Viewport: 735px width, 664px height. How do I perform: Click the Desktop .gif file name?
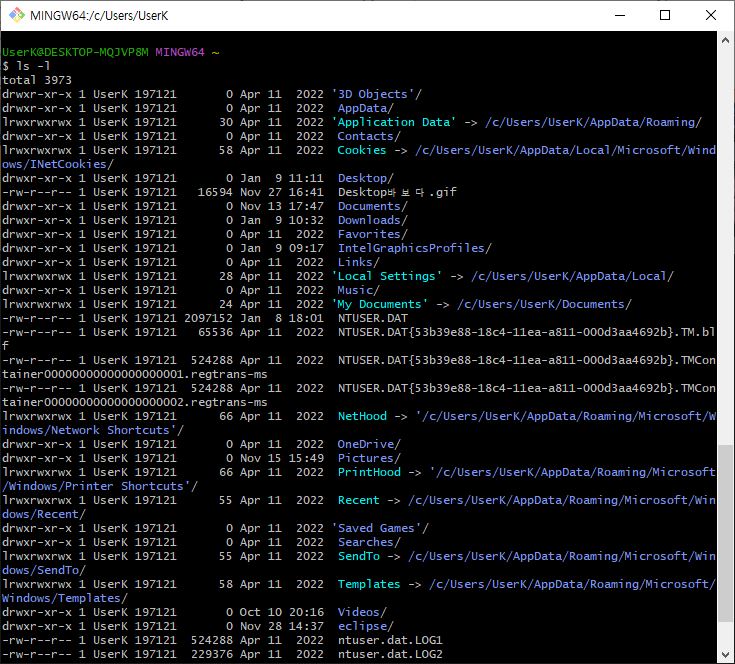397,192
